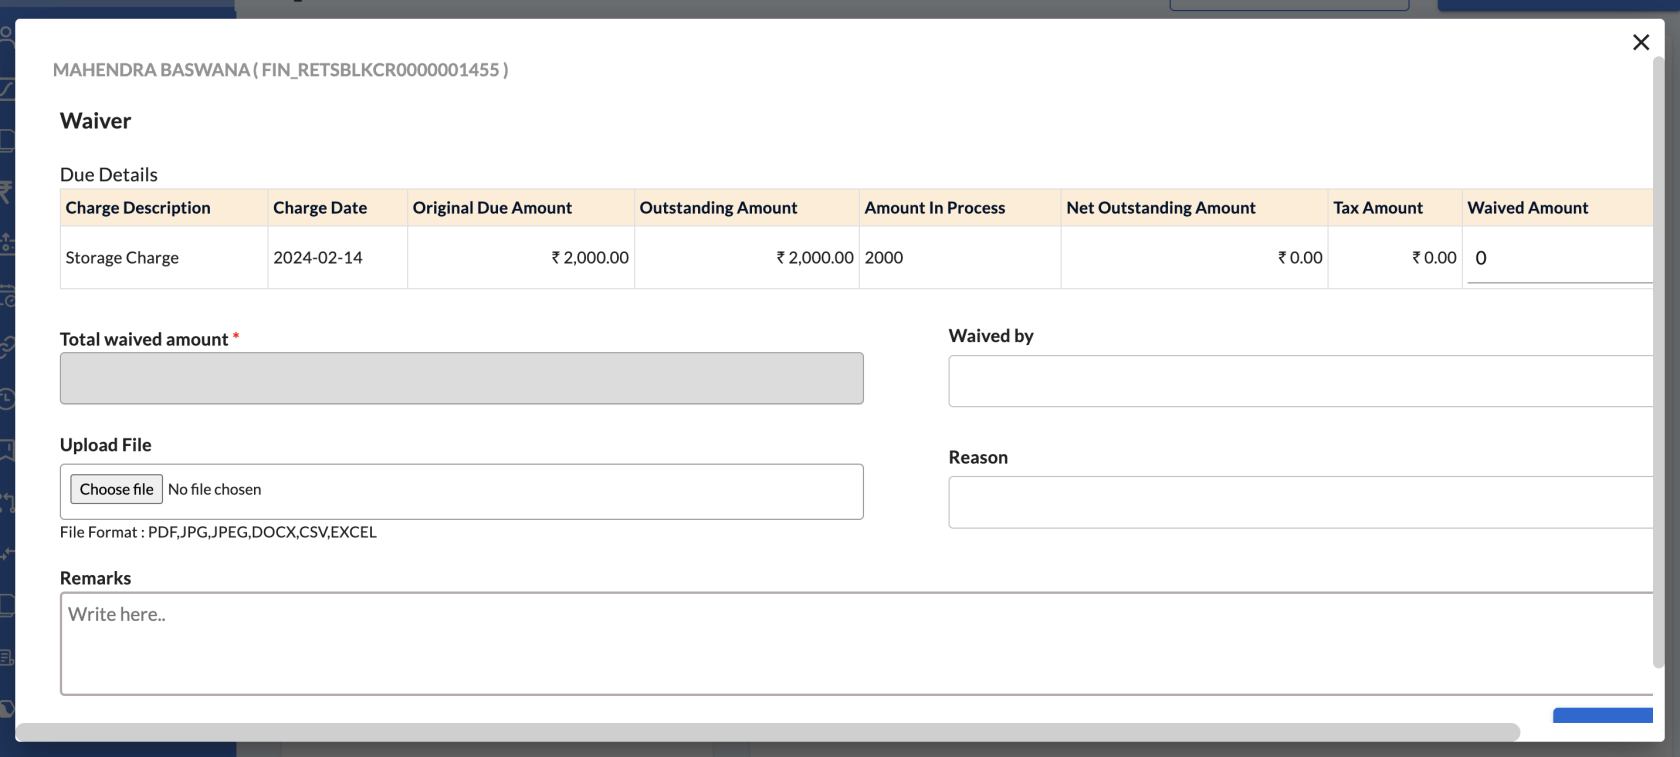Click the Tax Amount value ₹ 0.00
Viewport: 1680px width, 757px height.
point(1434,258)
